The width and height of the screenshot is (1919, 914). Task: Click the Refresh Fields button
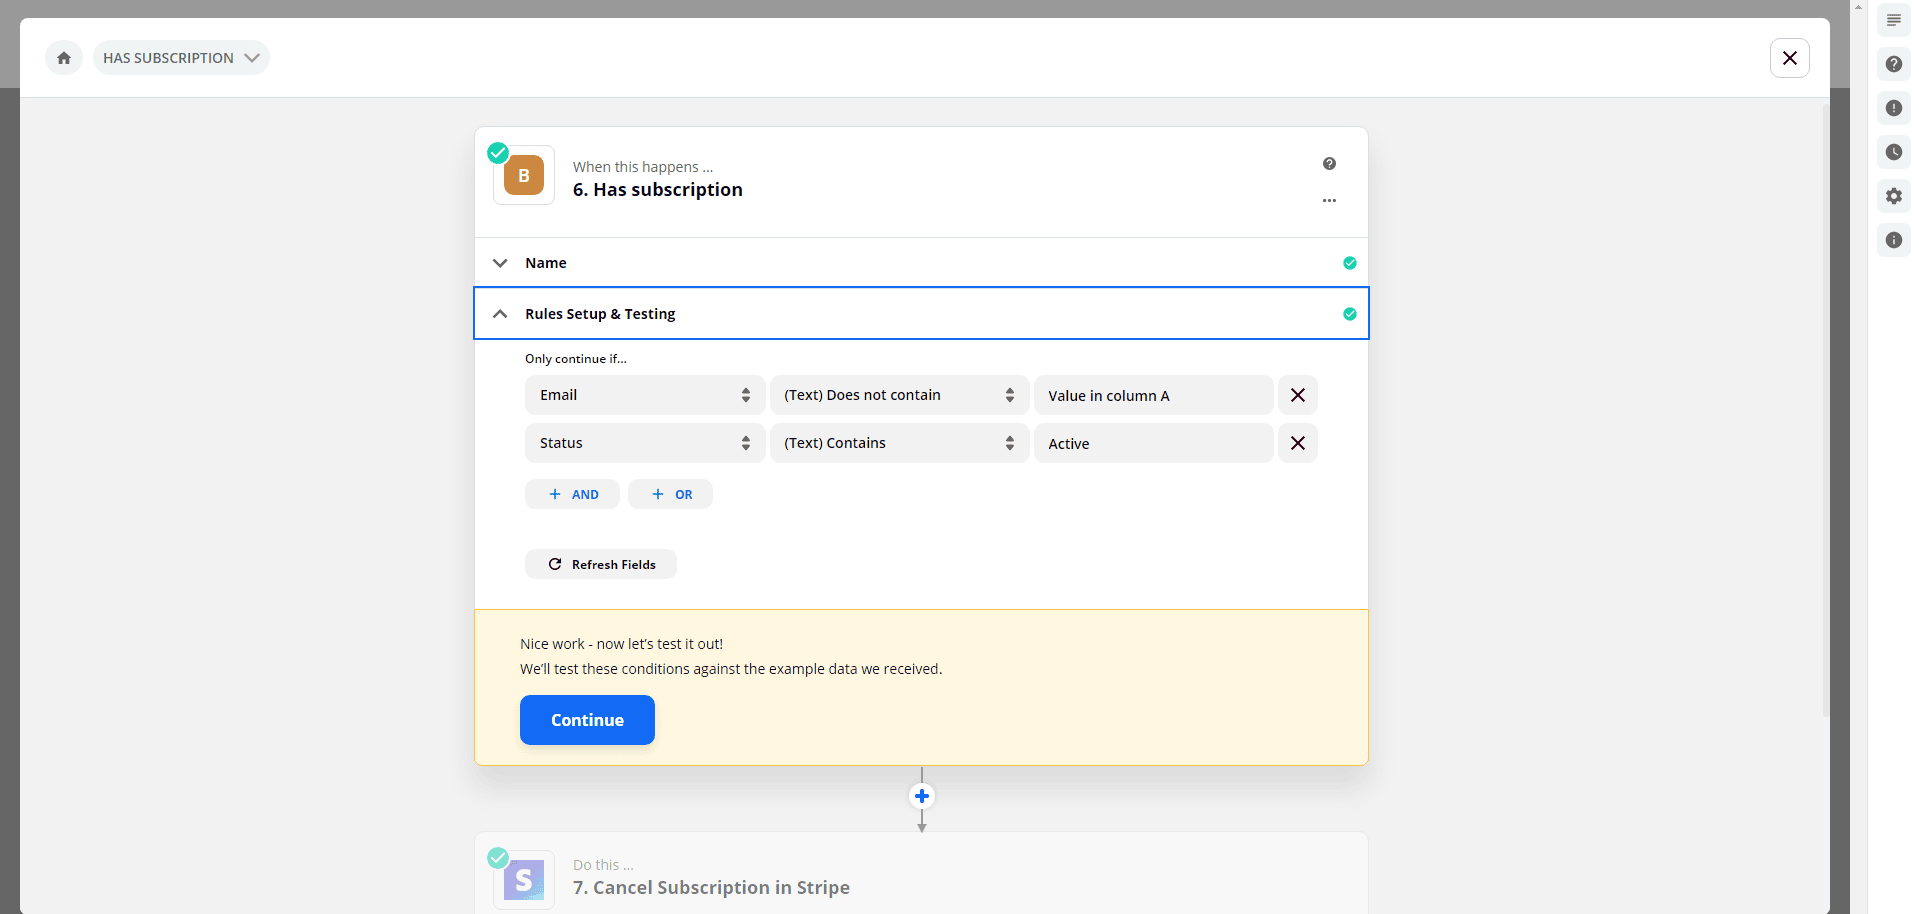tap(601, 564)
